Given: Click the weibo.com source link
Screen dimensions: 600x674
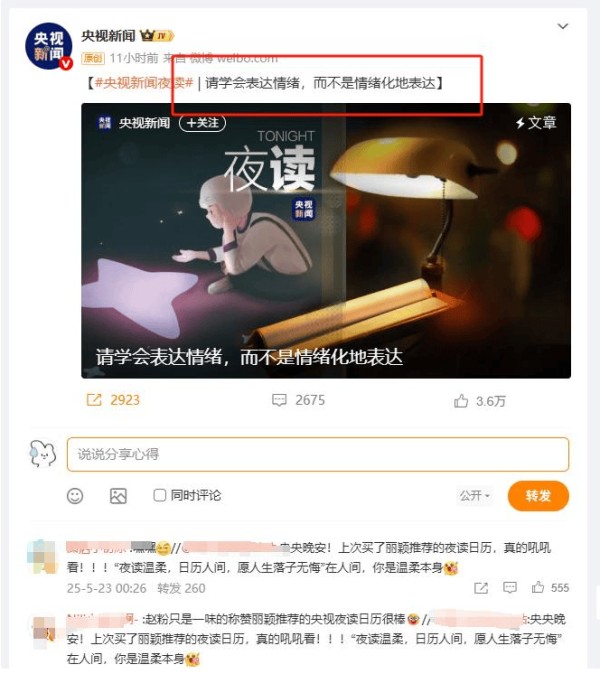Looking at the screenshot, I should [x=247, y=58].
